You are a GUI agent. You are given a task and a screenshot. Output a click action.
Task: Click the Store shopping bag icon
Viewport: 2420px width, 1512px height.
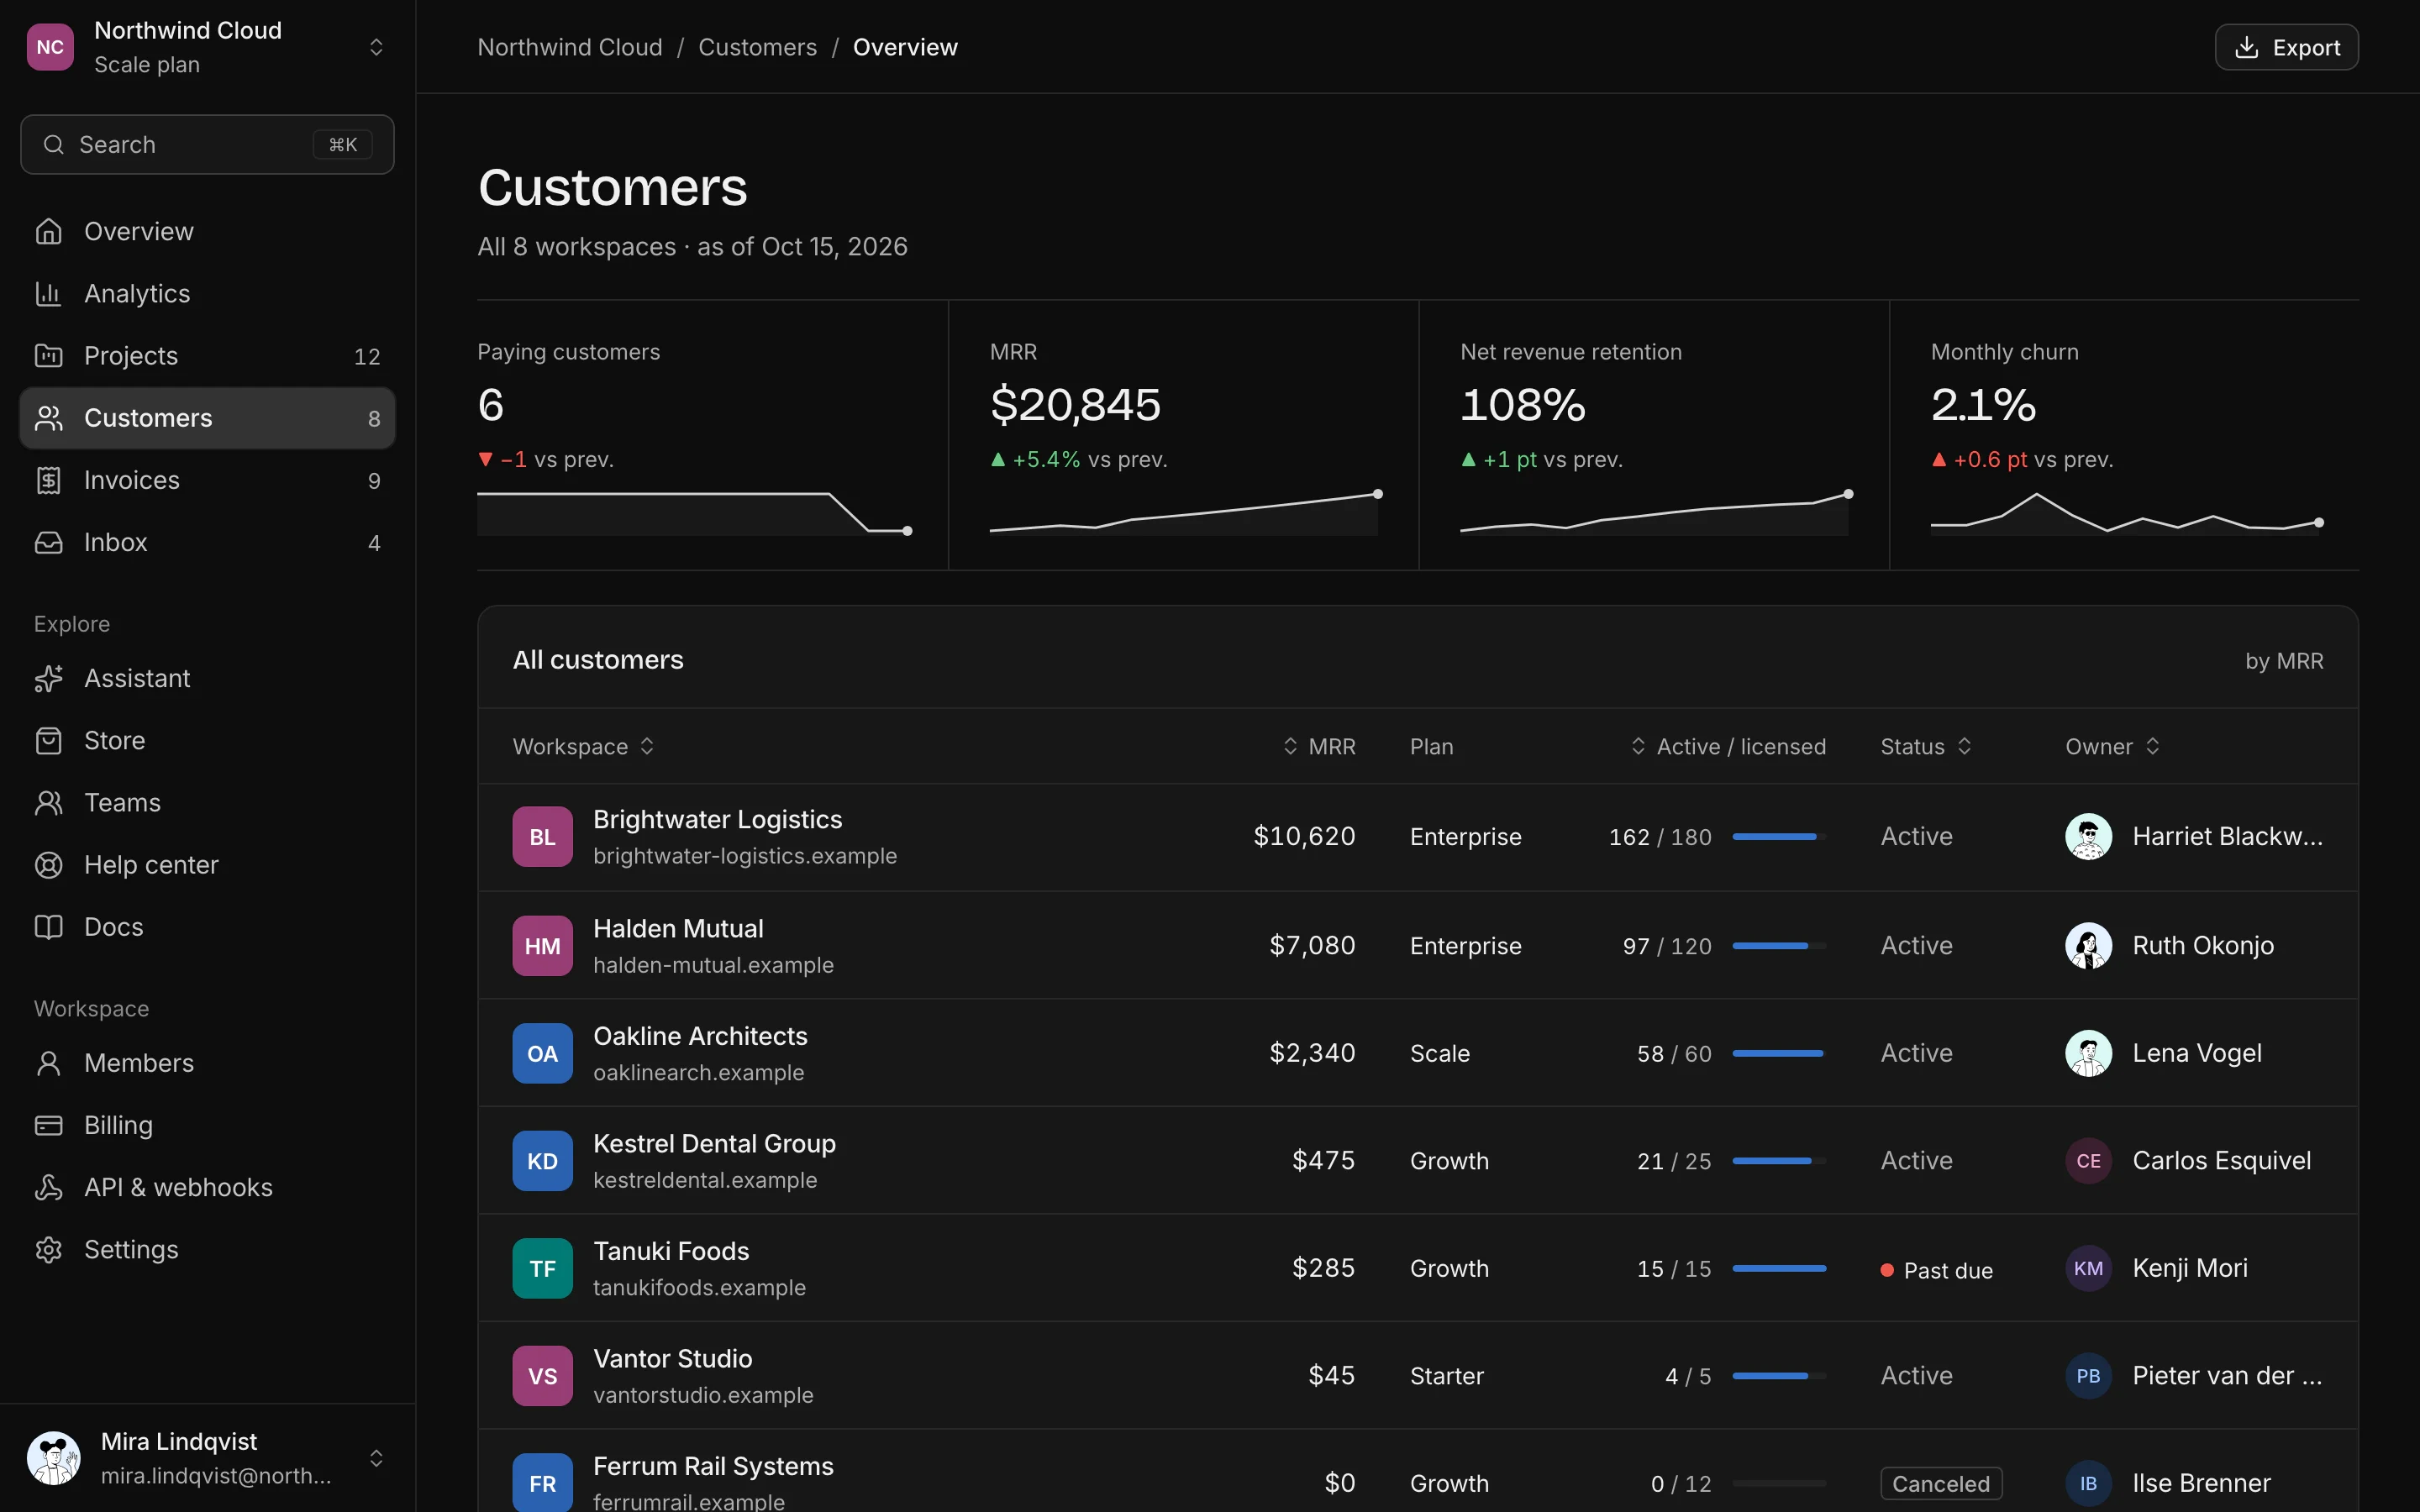[x=48, y=740]
